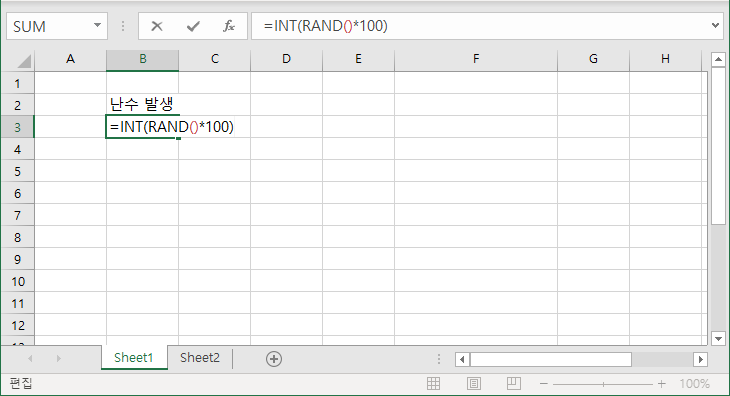Screen dimensions: 730x396
Task: Add a new sheet with plus icon
Action: coord(274,359)
